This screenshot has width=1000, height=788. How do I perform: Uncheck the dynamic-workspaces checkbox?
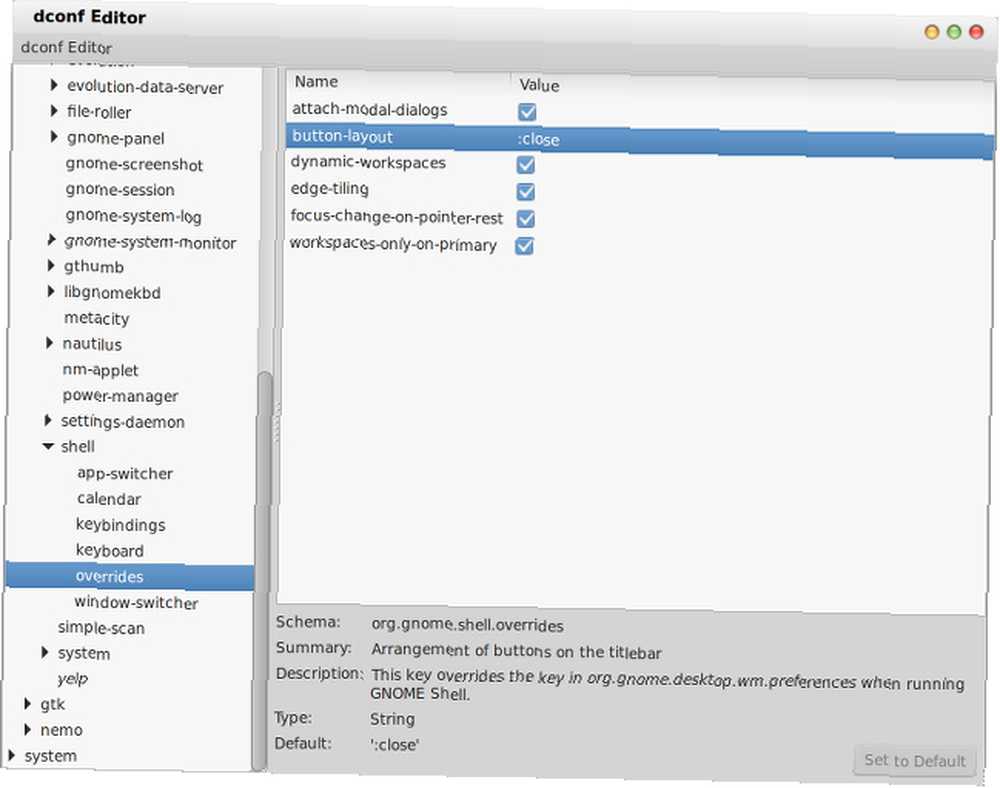click(x=526, y=165)
